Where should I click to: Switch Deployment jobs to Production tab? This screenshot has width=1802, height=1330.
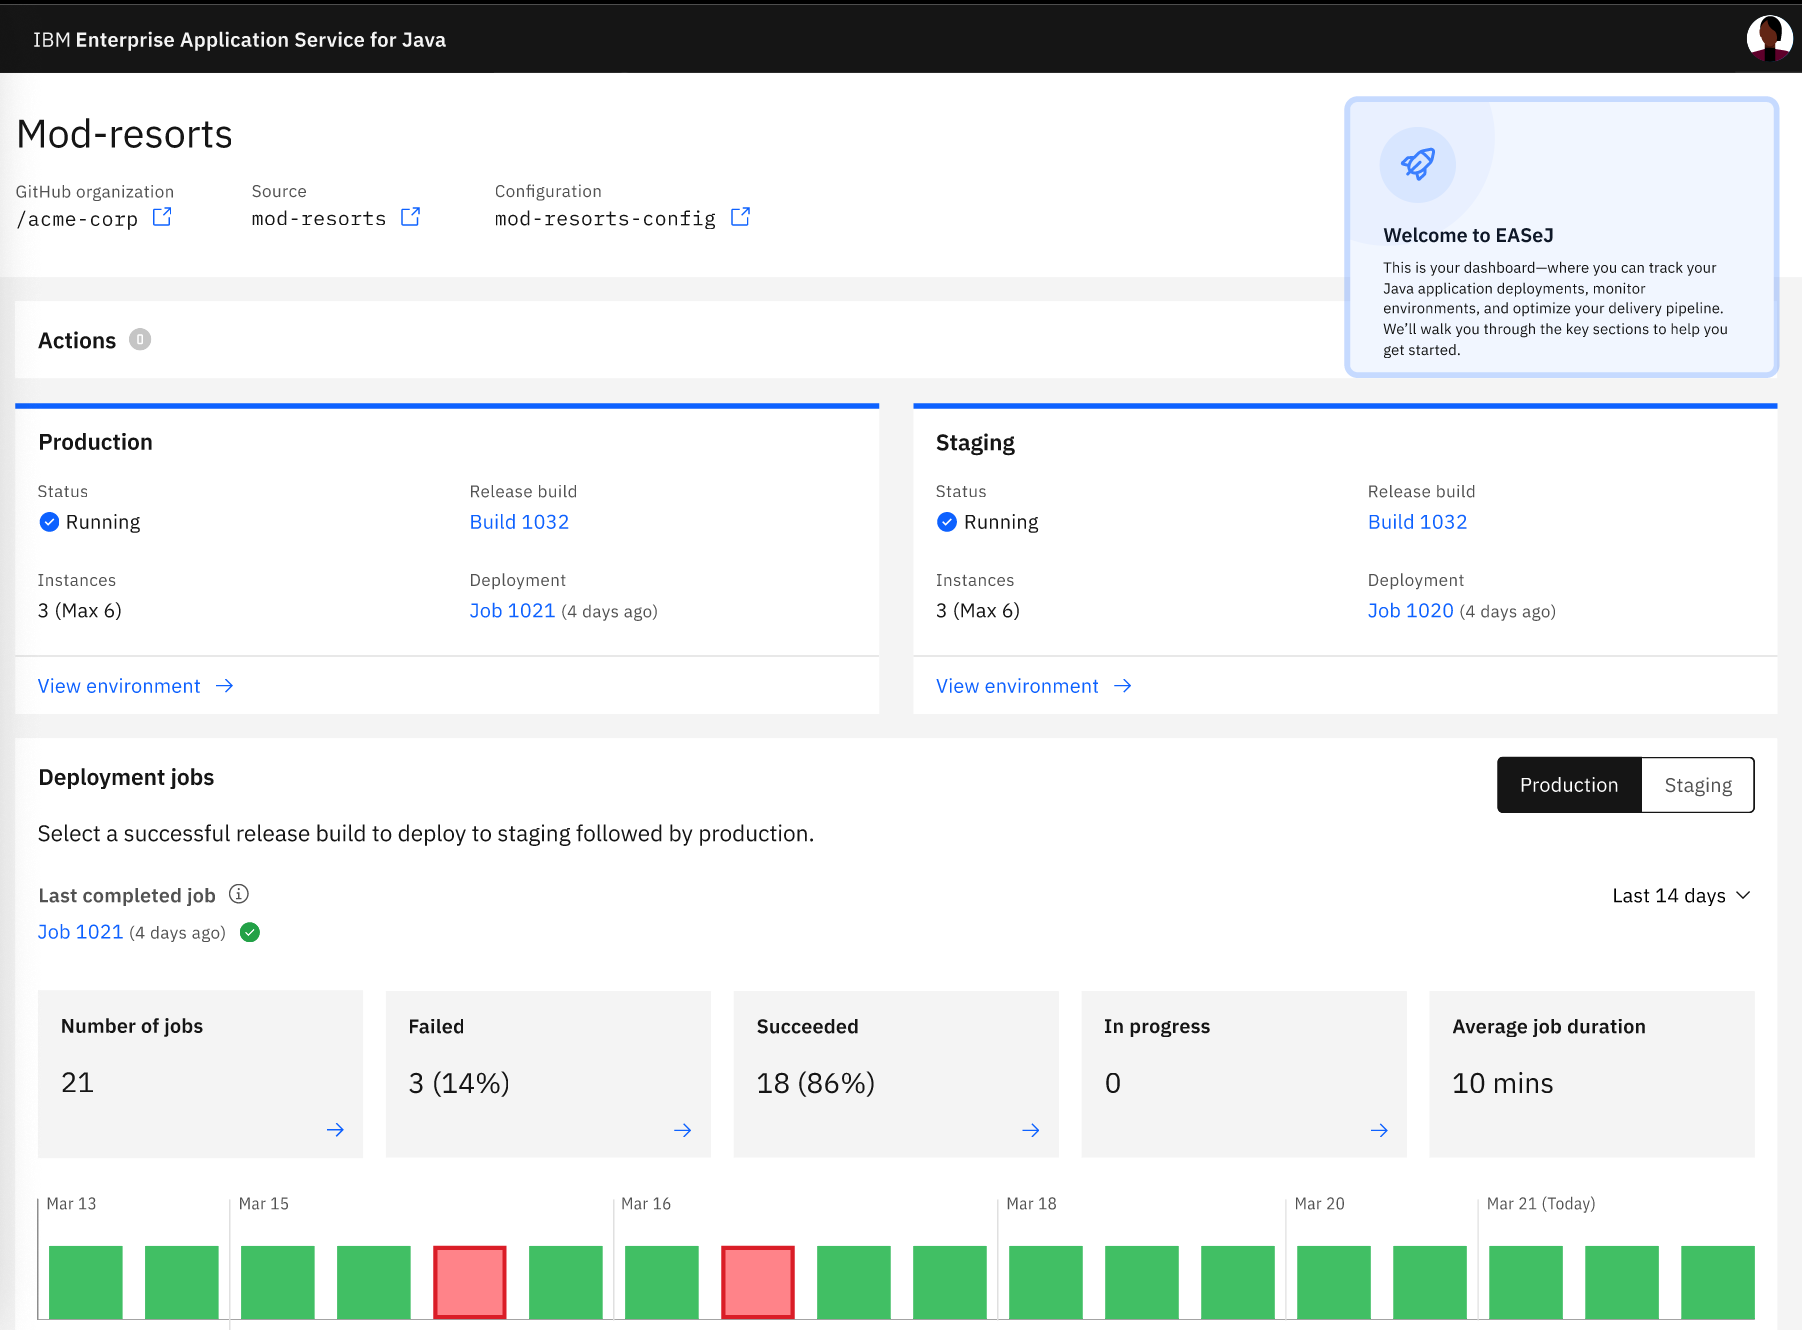(x=1569, y=785)
